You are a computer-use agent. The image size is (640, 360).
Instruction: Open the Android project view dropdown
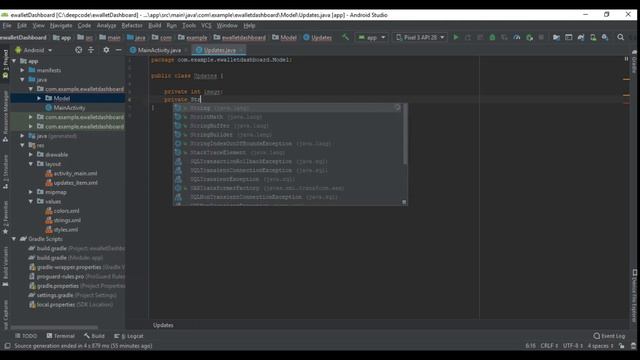(x=33, y=50)
